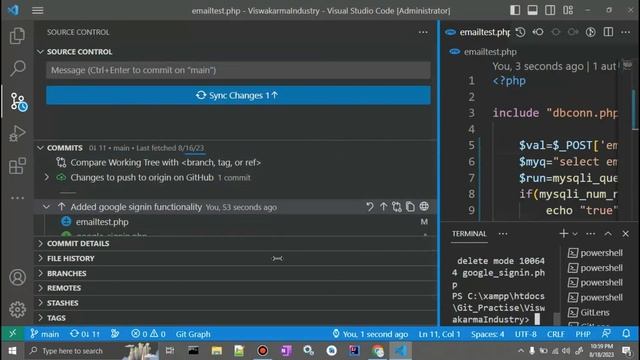Select the GitLens terminal entry

[x=589, y=313]
